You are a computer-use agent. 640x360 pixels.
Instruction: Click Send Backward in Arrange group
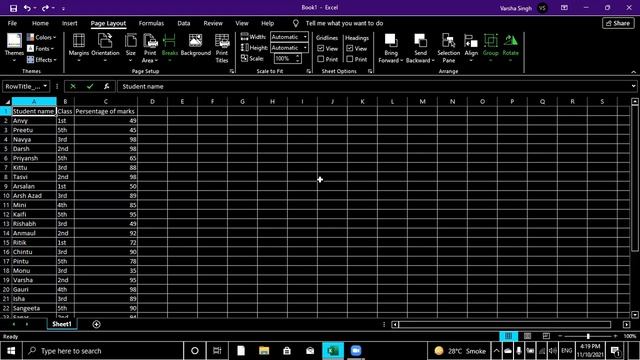pos(420,48)
